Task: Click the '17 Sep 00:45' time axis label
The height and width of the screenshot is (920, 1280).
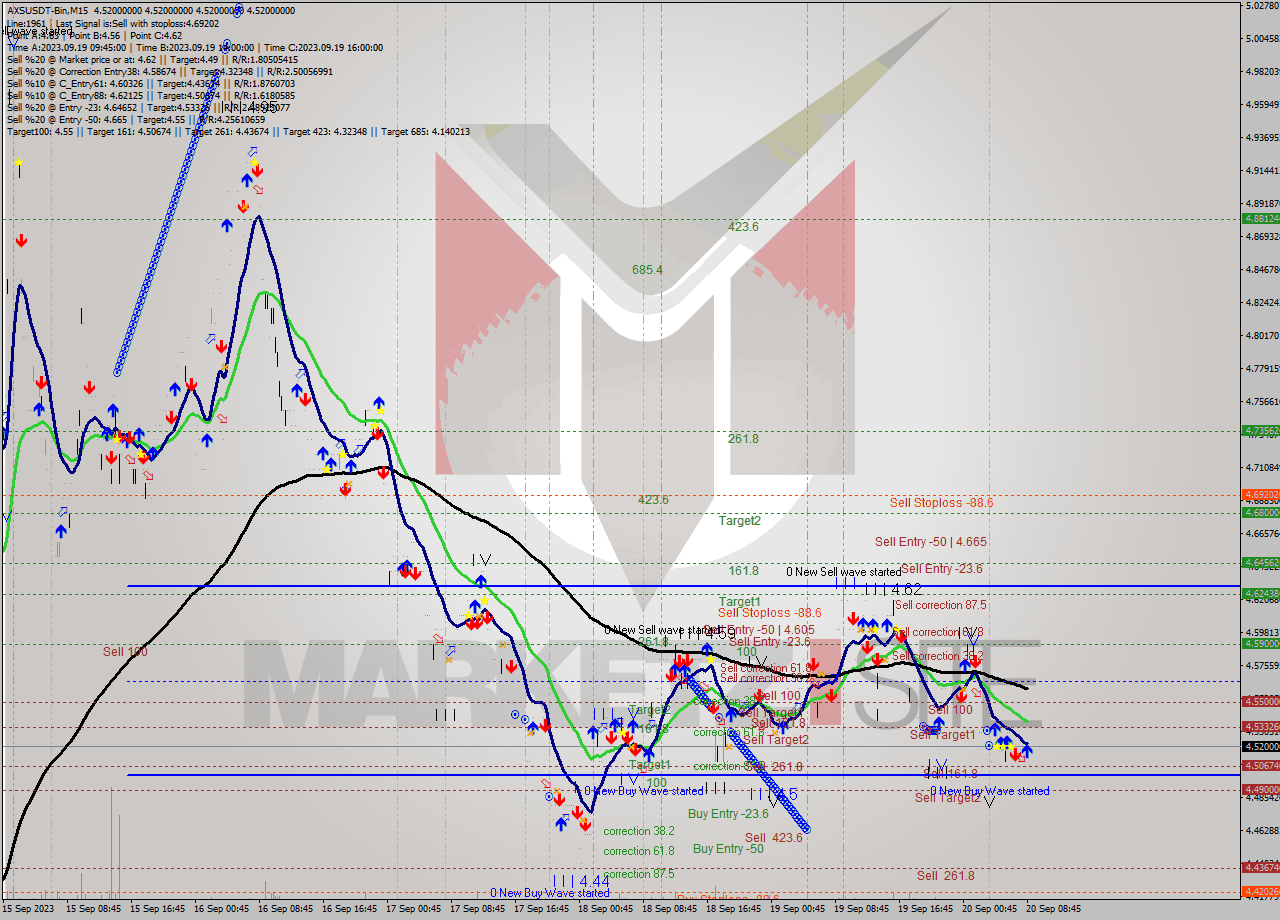Action: 414,909
